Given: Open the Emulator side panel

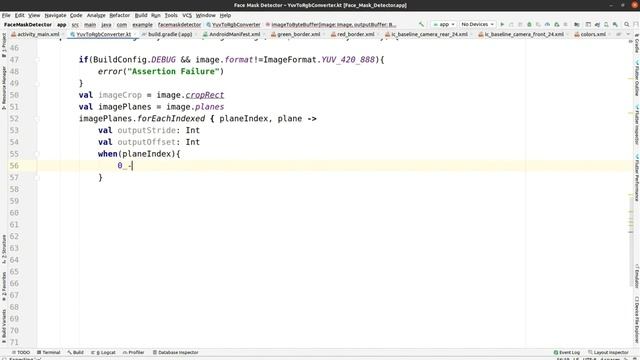Looking at the screenshot, I should [x=636, y=276].
